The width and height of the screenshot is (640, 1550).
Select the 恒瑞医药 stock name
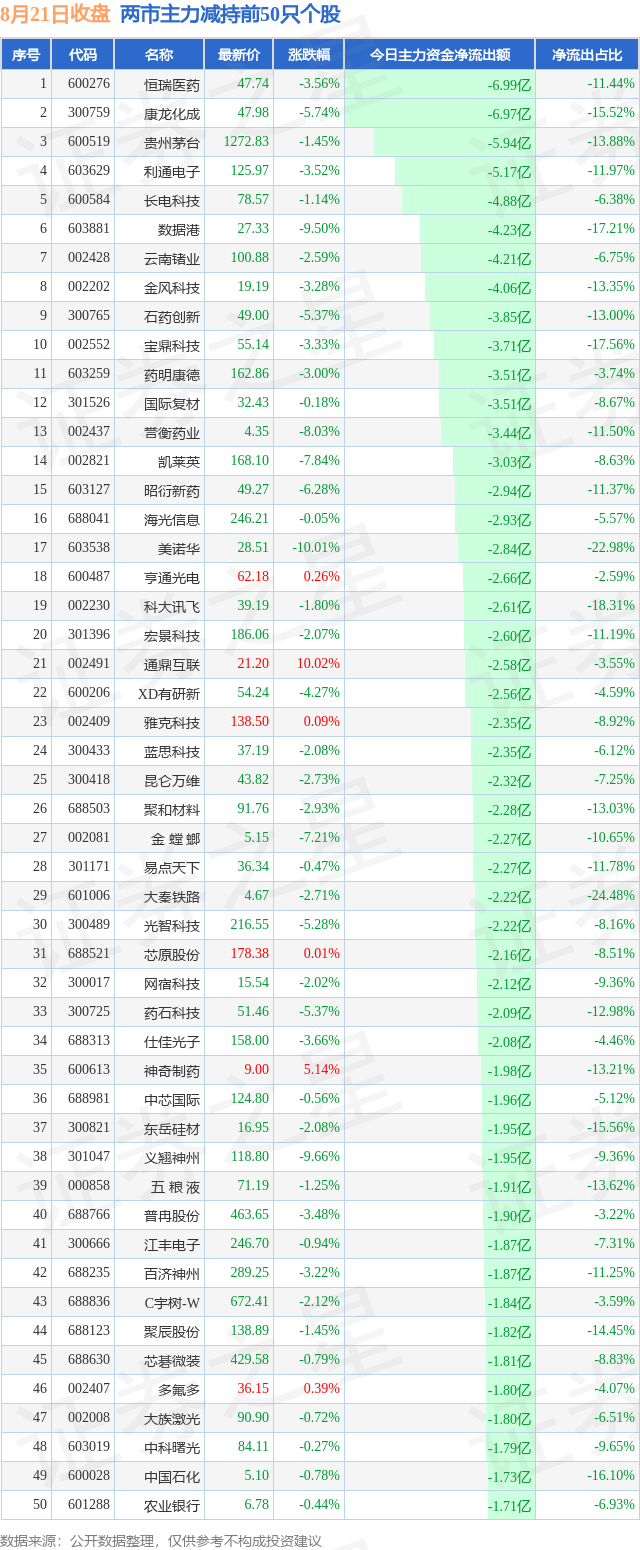coord(172,85)
